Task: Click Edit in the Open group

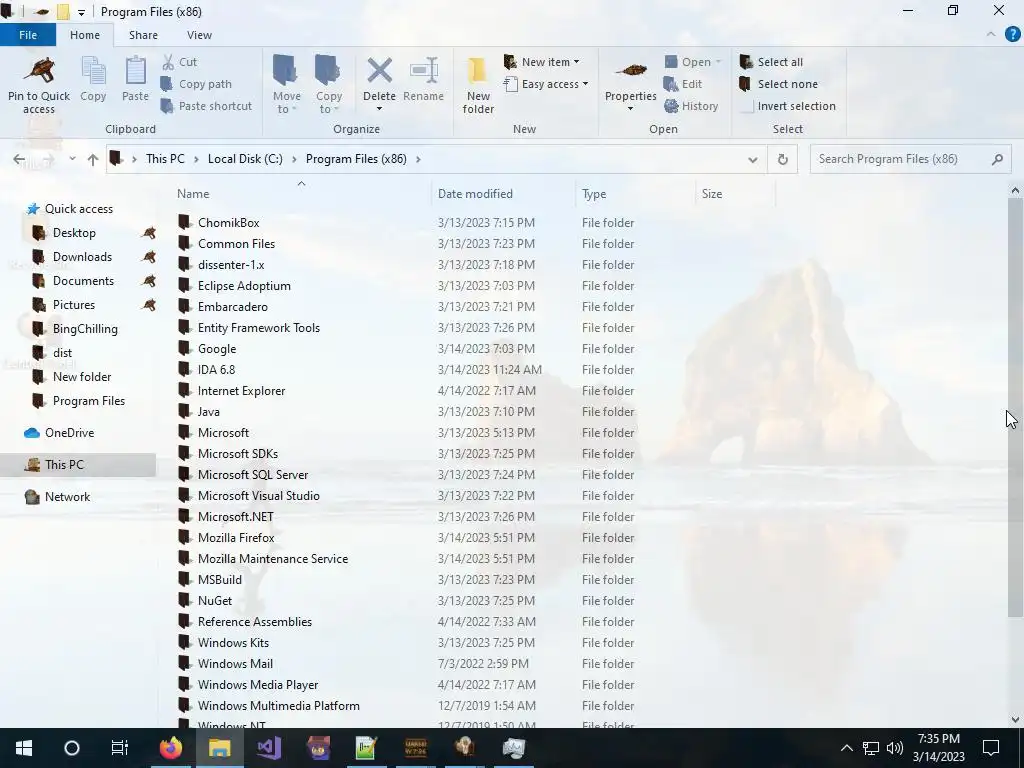Action: coord(682,84)
